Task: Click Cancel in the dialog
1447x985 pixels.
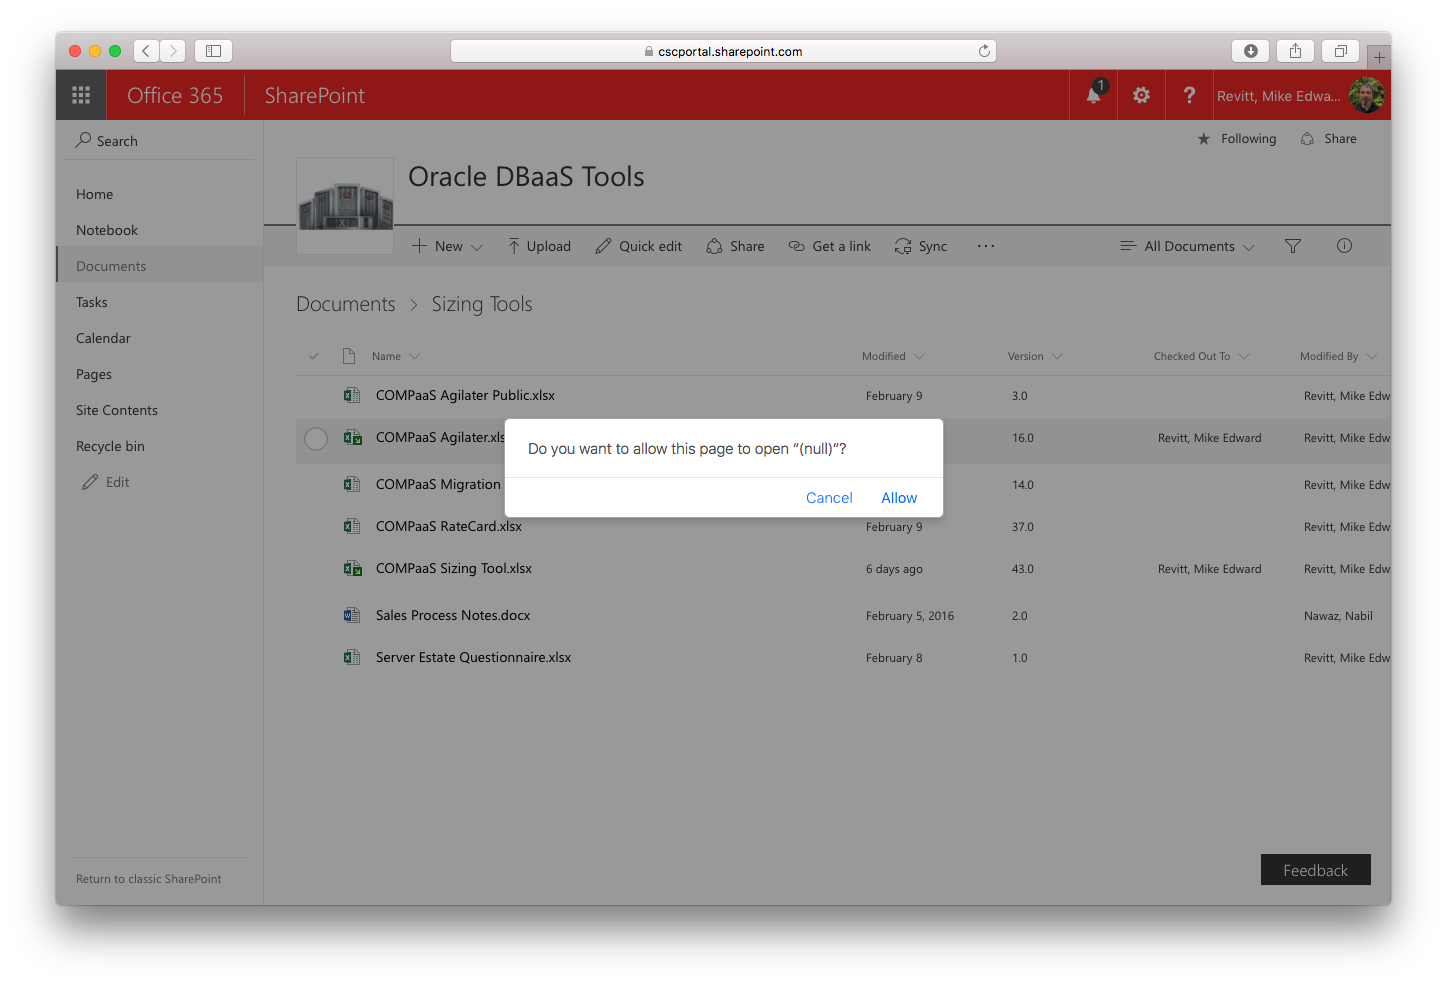Action: [x=829, y=498]
